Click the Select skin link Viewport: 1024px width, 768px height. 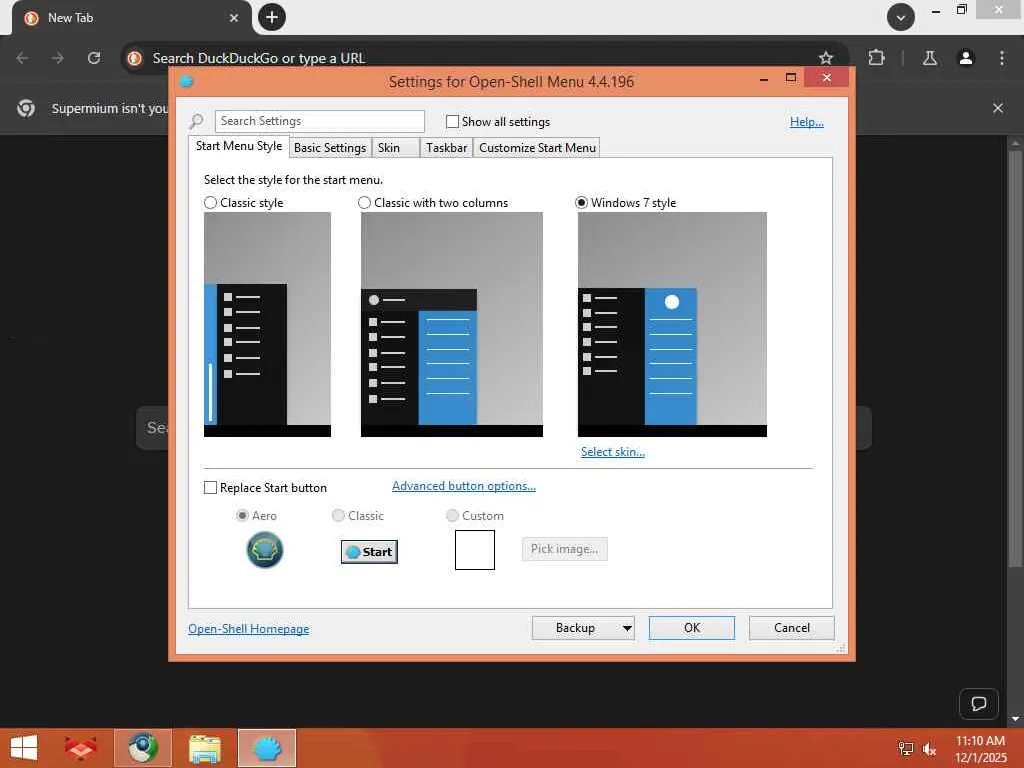(613, 452)
